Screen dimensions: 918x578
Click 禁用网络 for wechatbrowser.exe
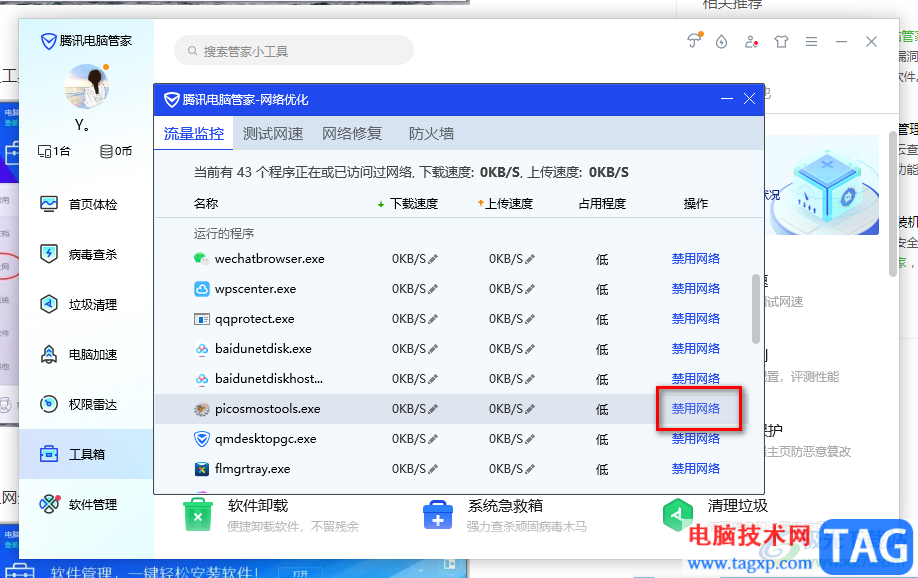tap(696, 259)
